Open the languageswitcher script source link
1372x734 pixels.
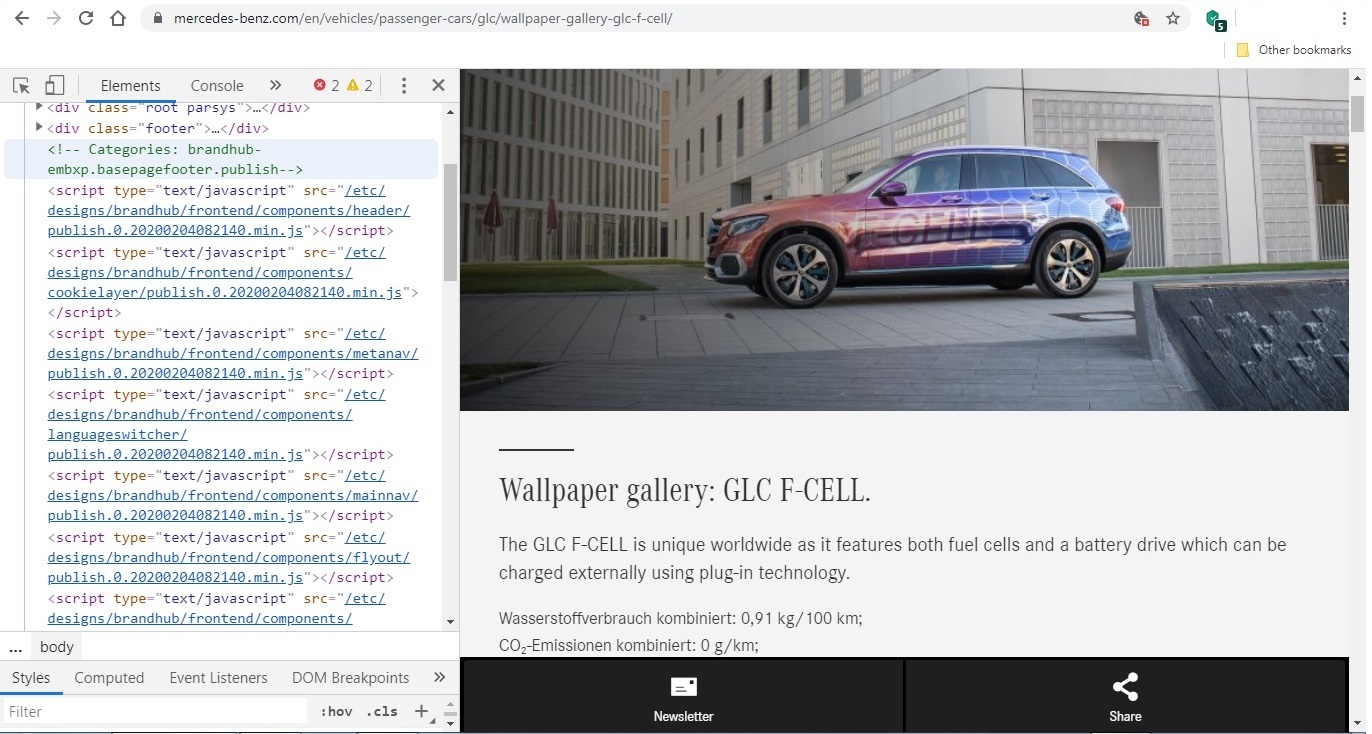click(x=200, y=424)
